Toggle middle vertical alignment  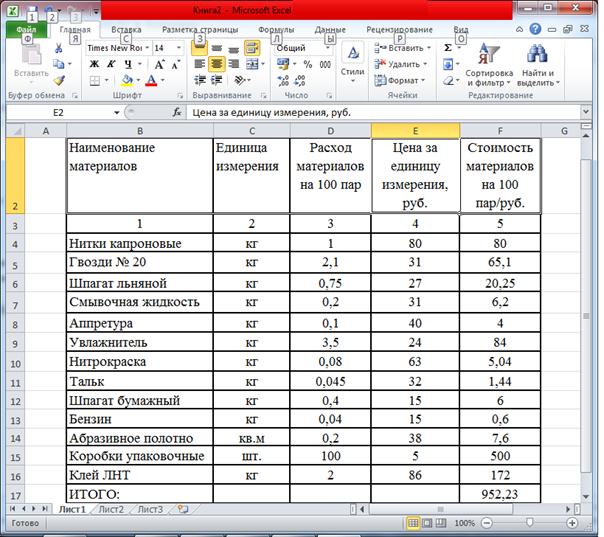click(216, 48)
